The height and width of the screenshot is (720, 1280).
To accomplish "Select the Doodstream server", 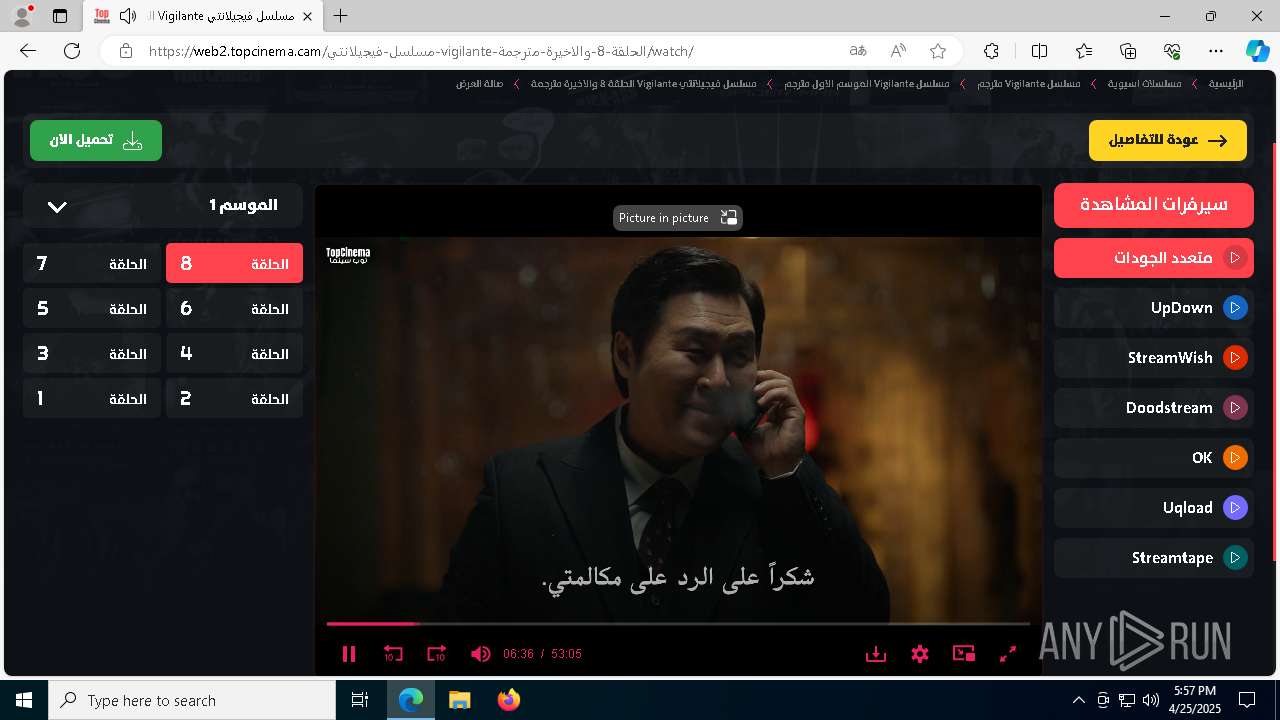I will point(1154,408).
